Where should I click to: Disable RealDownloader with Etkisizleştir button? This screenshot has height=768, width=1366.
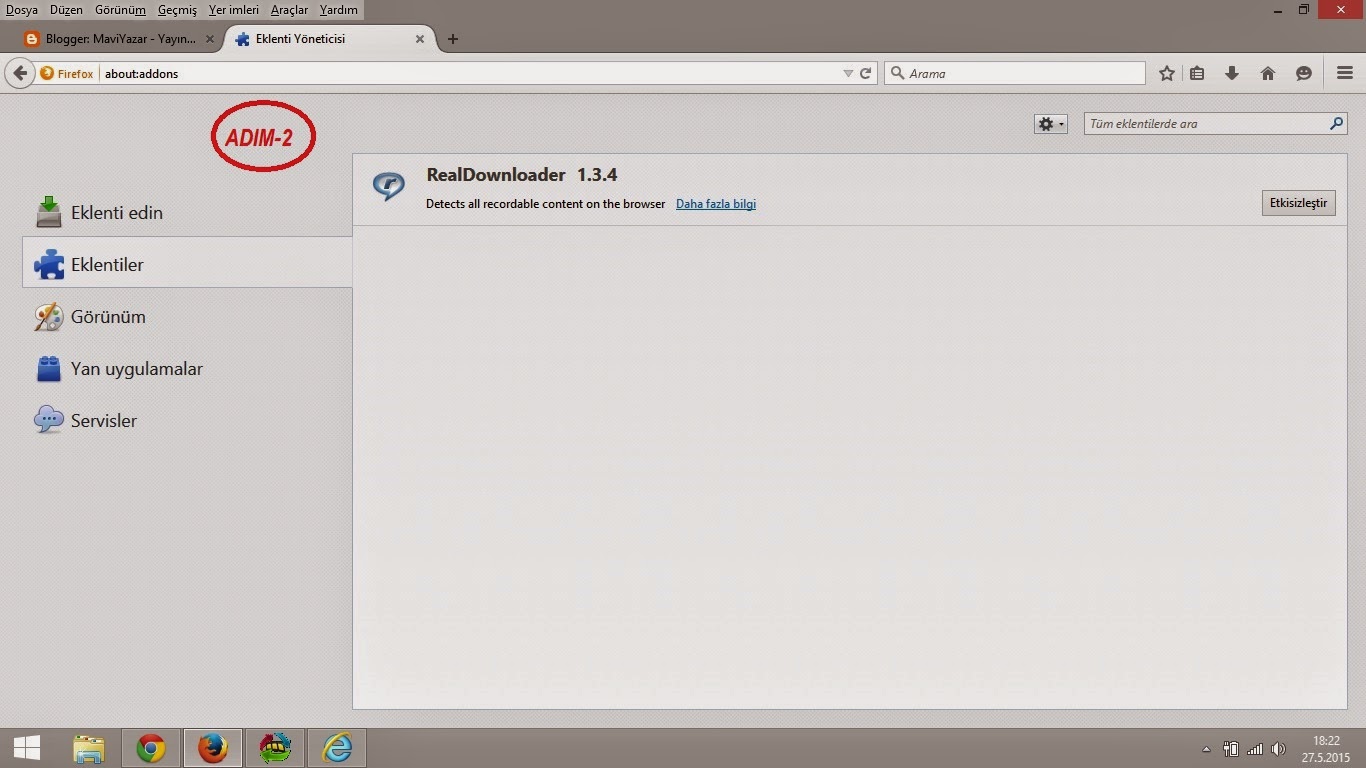pyautogui.click(x=1298, y=203)
